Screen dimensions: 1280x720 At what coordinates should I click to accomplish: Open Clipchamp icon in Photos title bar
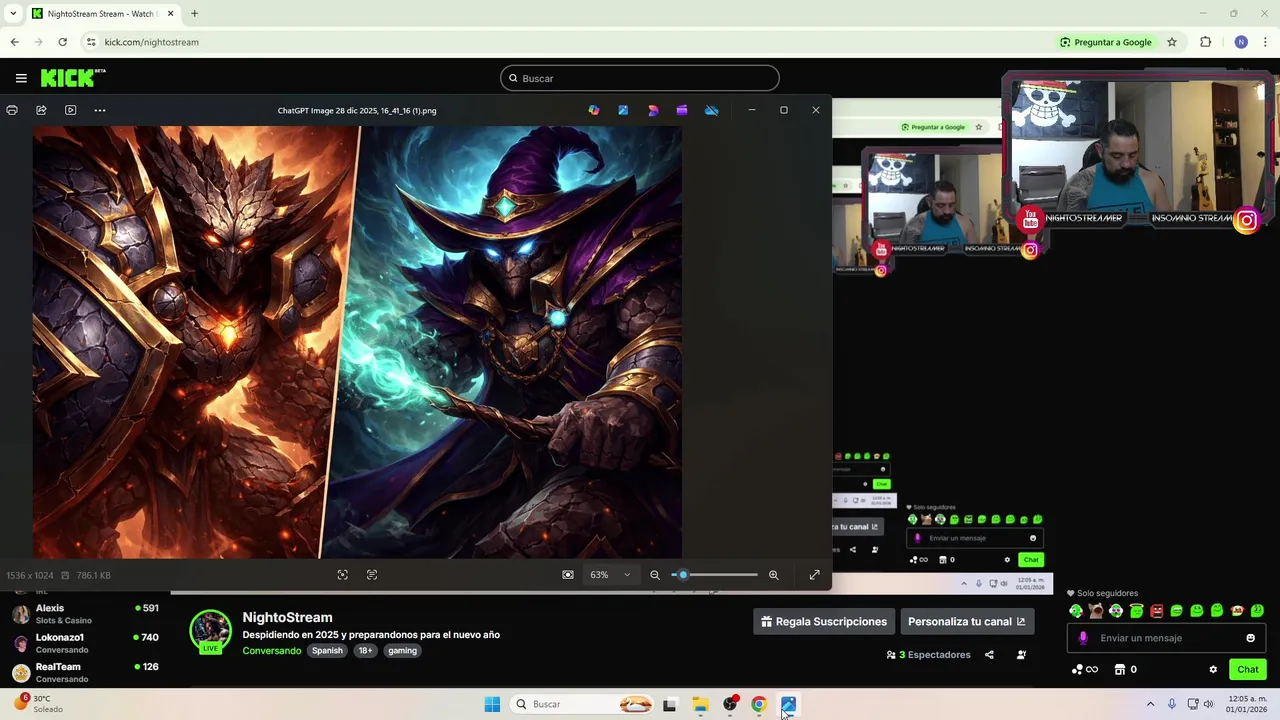682,110
